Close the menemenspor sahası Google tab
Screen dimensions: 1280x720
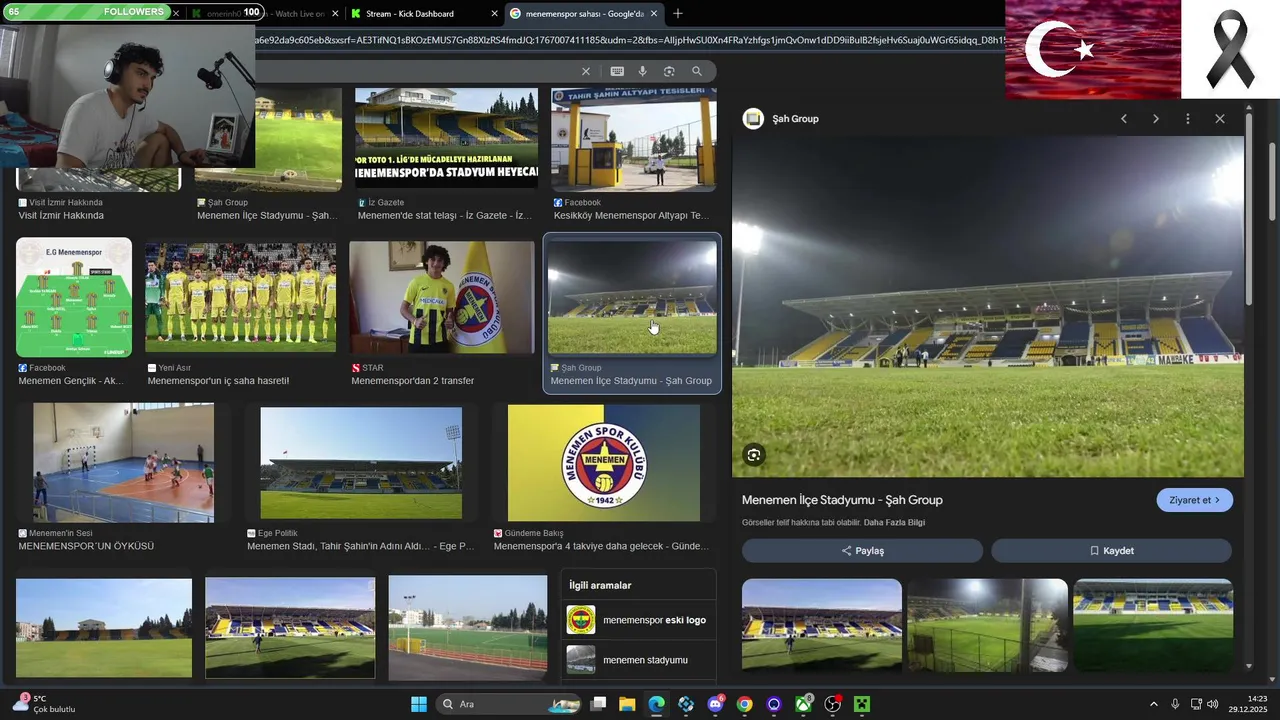654,14
